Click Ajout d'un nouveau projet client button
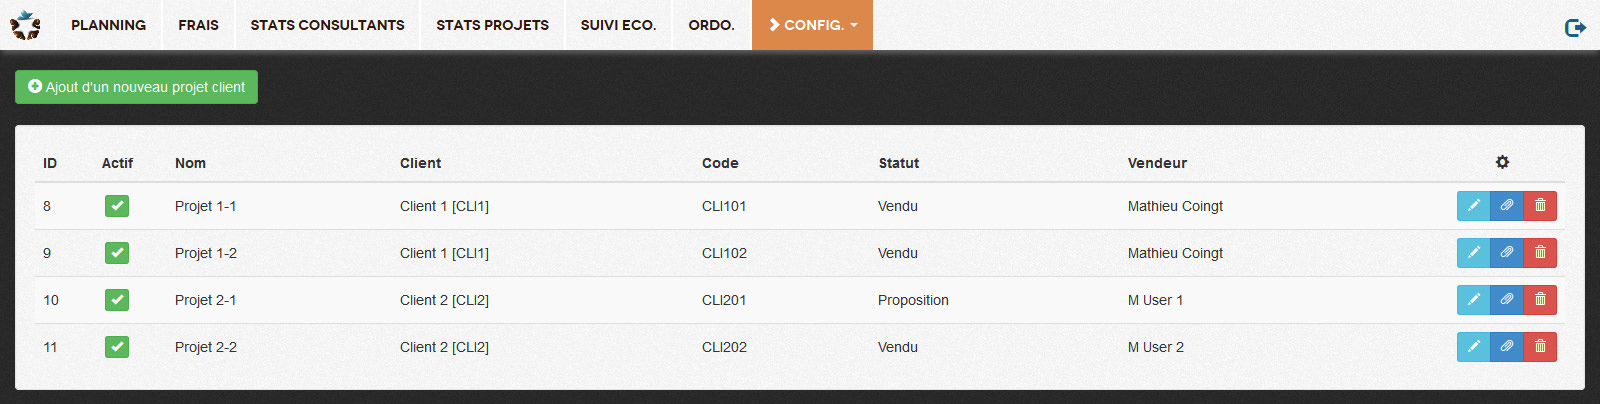 [136, 87]
